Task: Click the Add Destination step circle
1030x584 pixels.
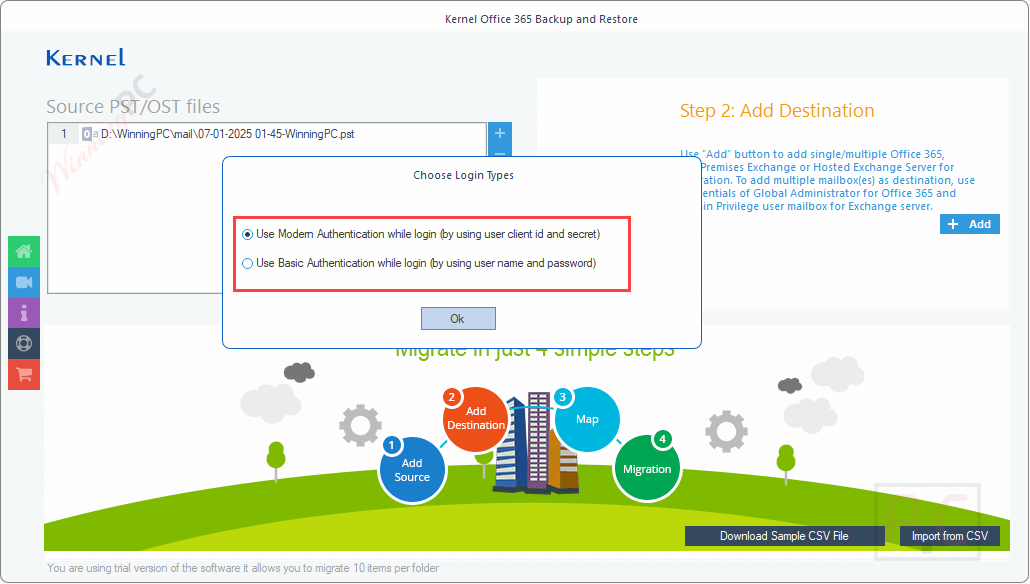Action: click(476, 420)
